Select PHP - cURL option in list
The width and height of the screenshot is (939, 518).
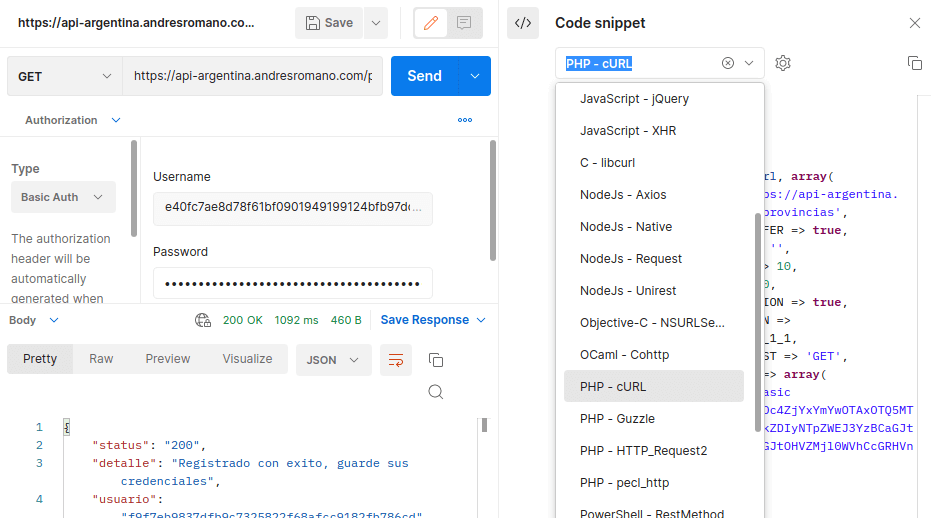654,386
